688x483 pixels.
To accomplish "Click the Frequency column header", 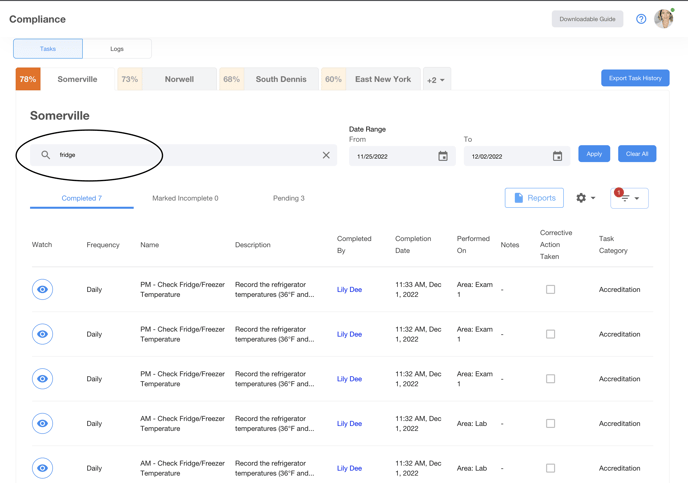I will (103, 245).
